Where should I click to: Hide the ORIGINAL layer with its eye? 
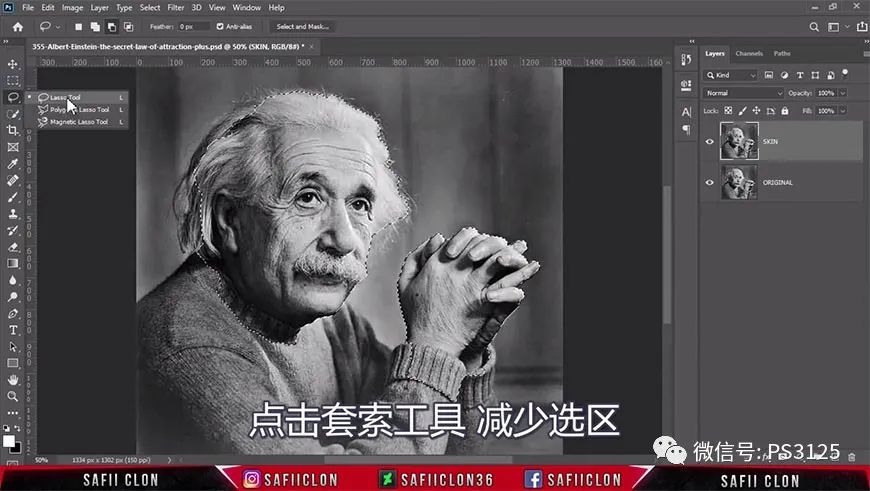click(x=710, y=182)
